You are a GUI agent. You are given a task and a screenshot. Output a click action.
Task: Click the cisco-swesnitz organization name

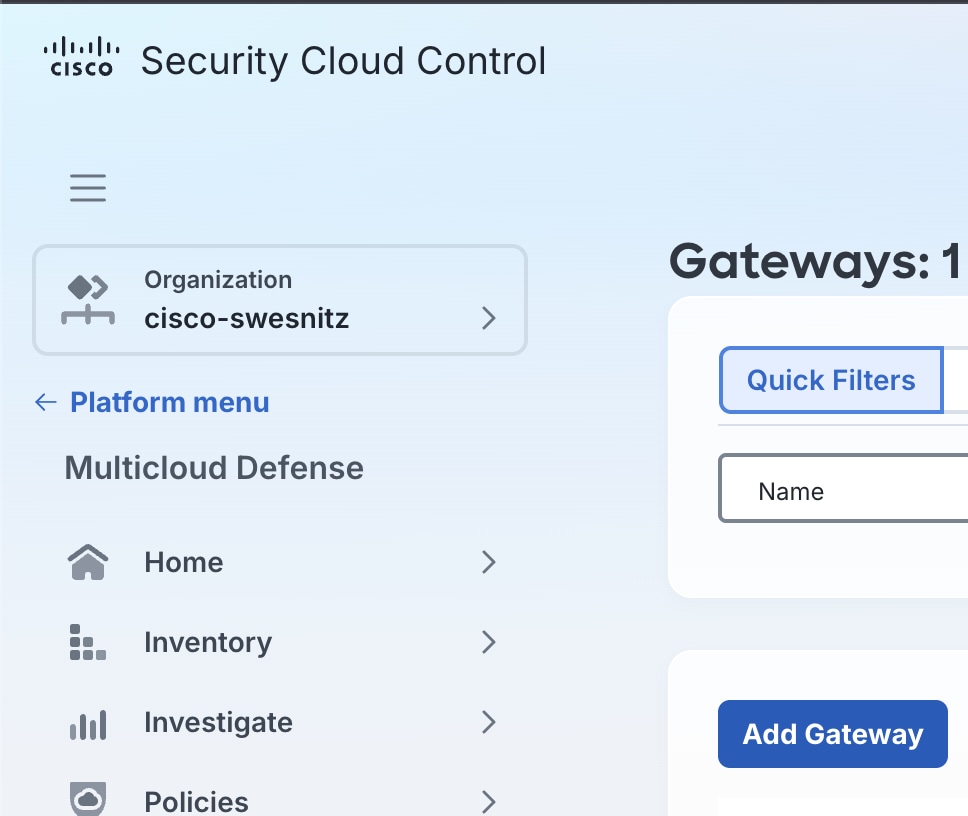(246, 318)
